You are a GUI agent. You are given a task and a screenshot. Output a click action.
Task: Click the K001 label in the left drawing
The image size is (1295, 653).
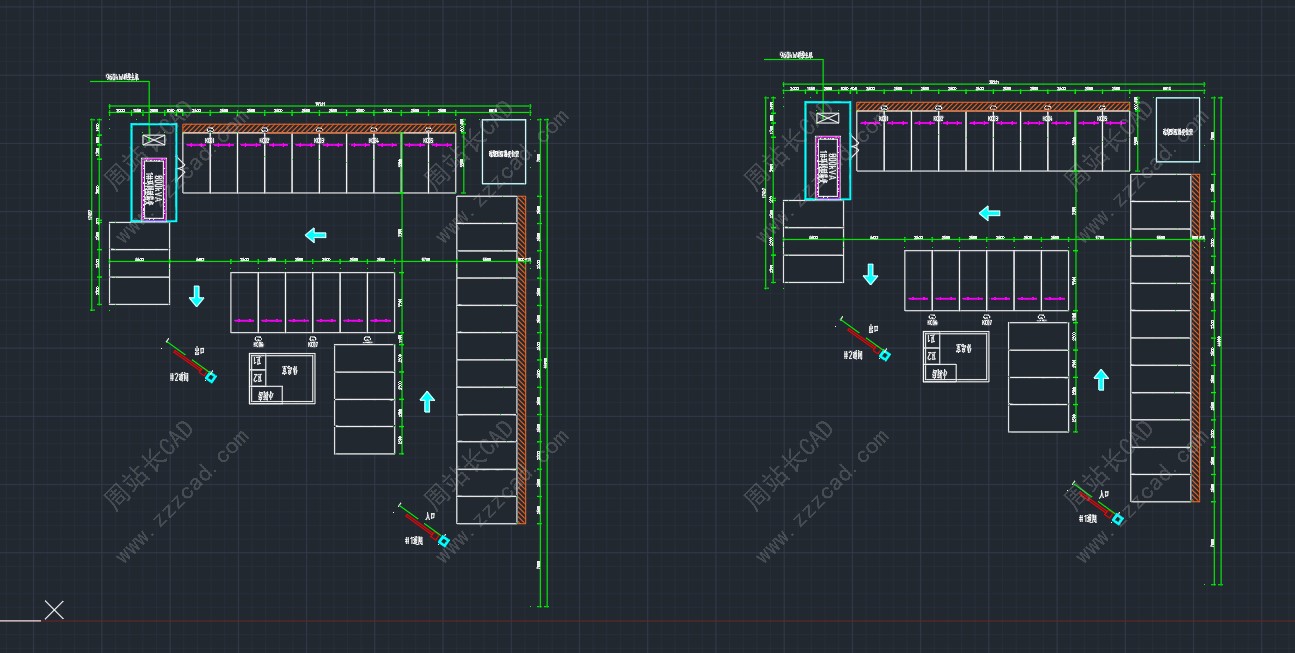[x=210, y=141]
